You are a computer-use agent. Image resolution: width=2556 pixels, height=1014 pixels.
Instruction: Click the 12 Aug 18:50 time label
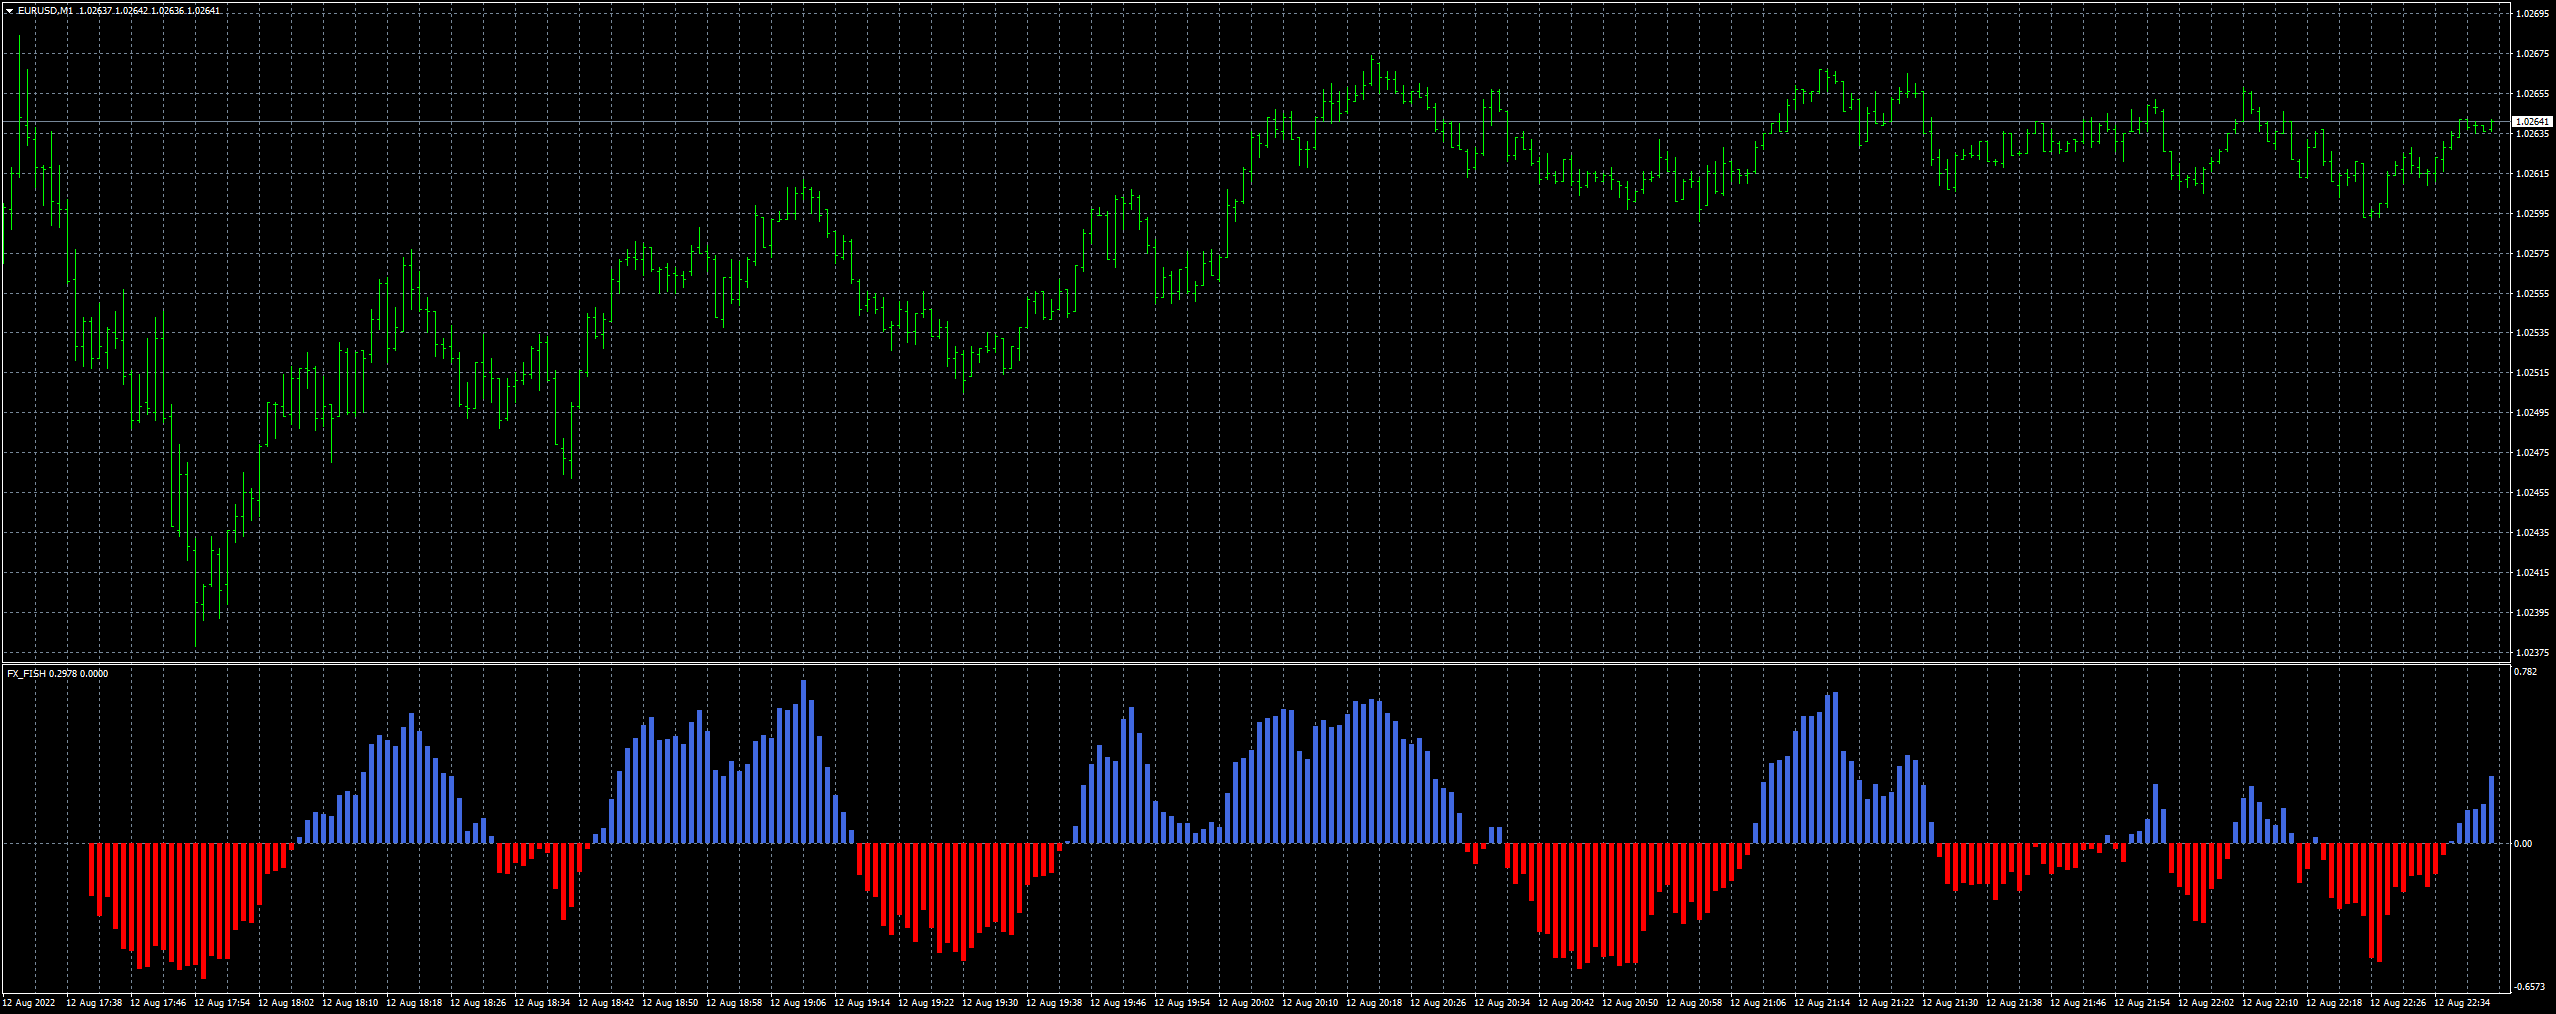point(670,1003)
